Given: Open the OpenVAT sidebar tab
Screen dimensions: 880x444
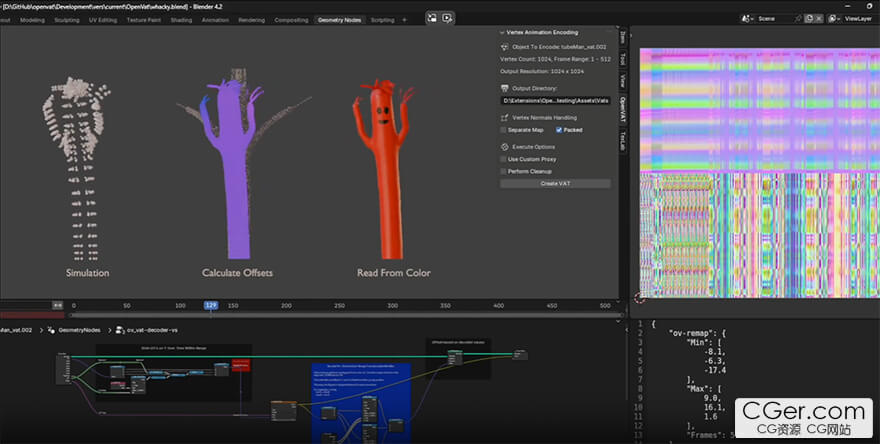Looking at the screenshot, I should 623,108.
